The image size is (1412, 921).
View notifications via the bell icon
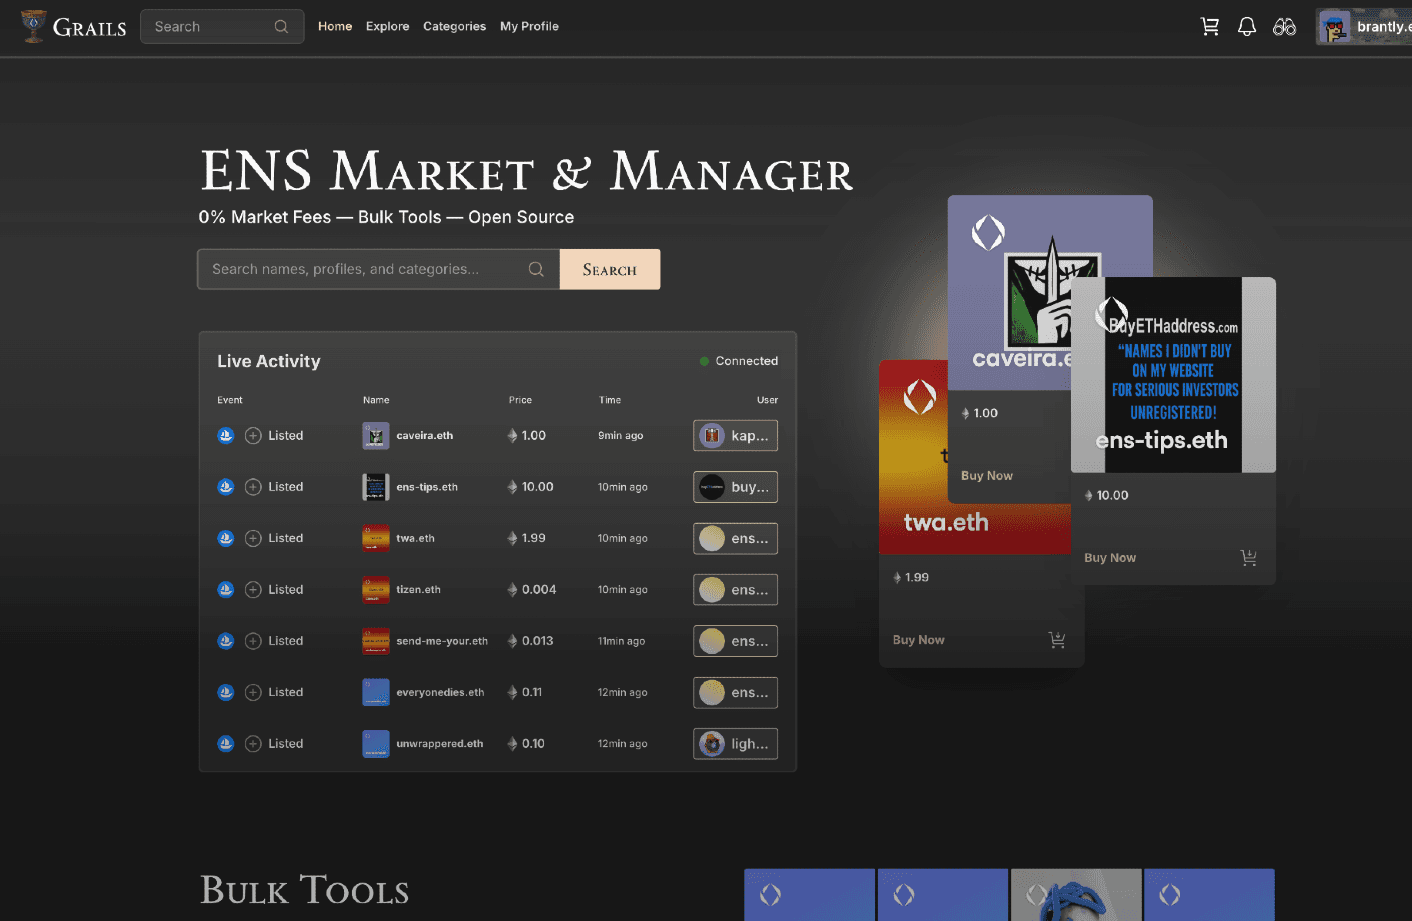(x=1246, y=26)
